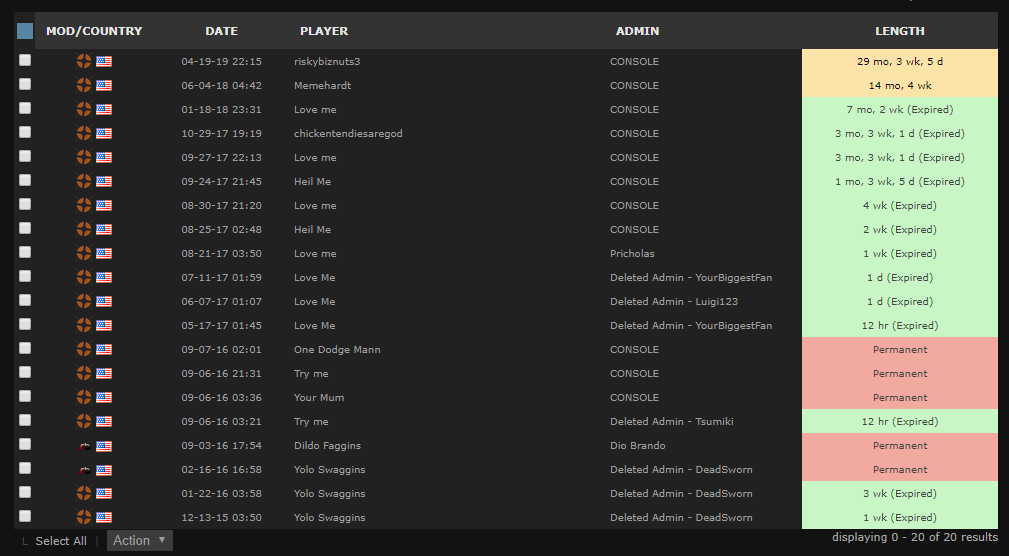Click the TF2 icon on the 12-13-15 03:50 ban

[84, 517]
